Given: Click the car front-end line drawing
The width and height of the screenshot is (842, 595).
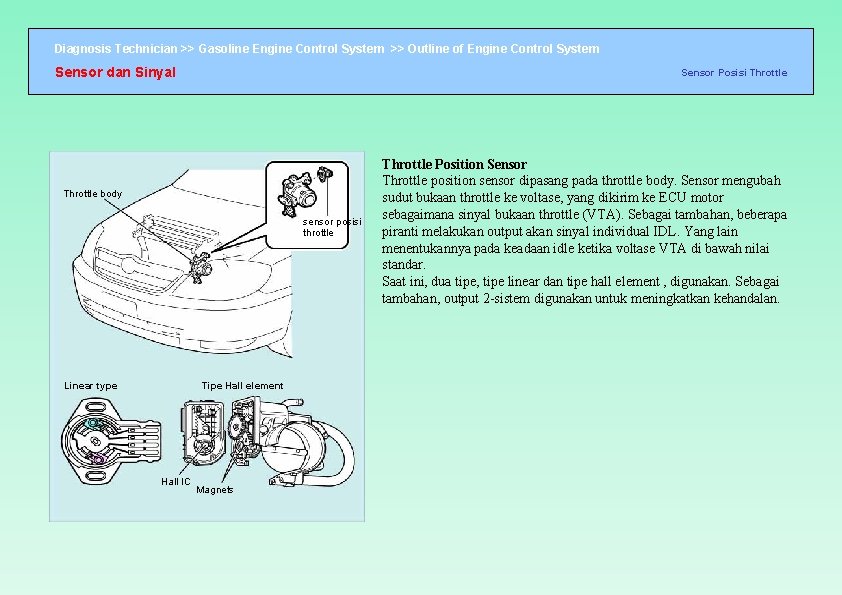Looking at the screenshot, I should pyautogui.click(x=183, y=263).
